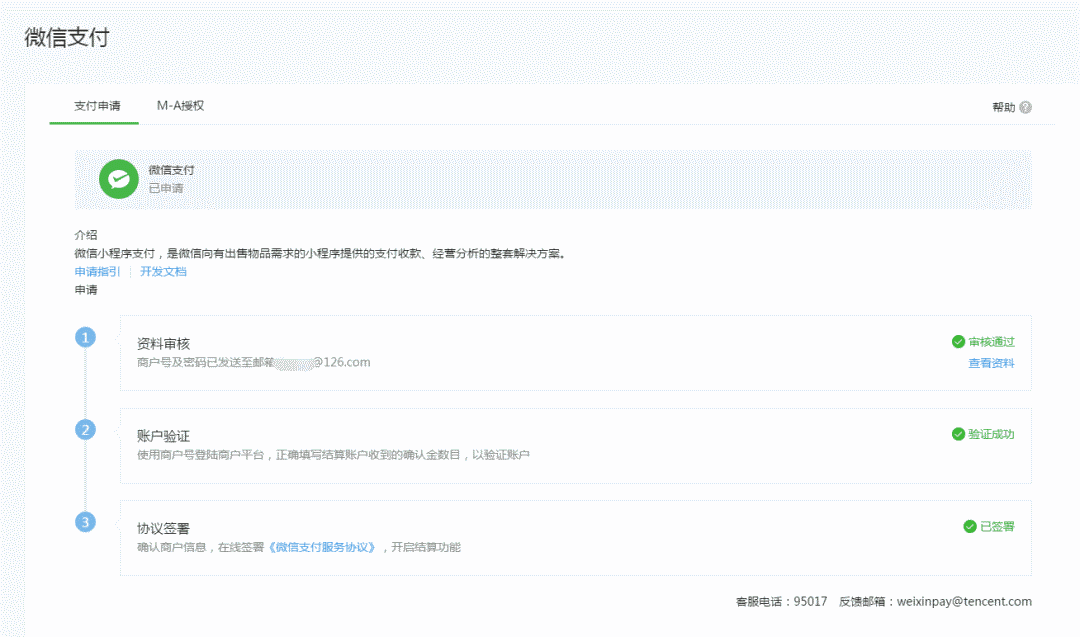Image resolution: width=1080 pixels, height=637 pixels.
Task: Click the 微信小程序支付 introduction sentence
Action: [x=320, y=253]
